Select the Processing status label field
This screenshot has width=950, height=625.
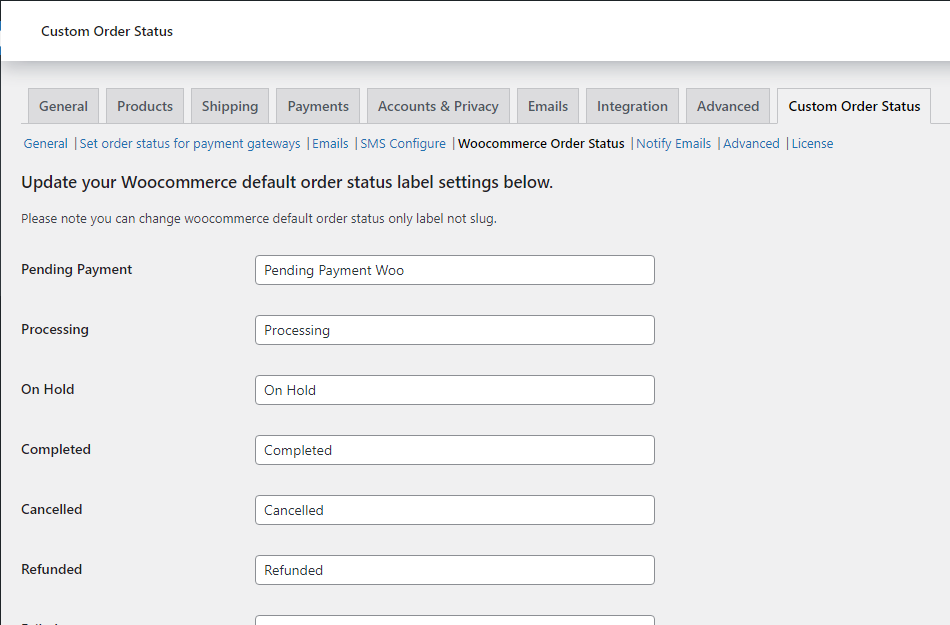[x=454, y=330]
